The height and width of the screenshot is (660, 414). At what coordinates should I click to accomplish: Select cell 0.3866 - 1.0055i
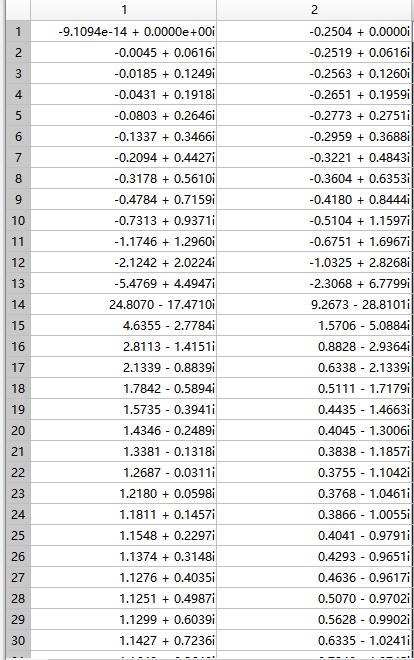[314, 514]
